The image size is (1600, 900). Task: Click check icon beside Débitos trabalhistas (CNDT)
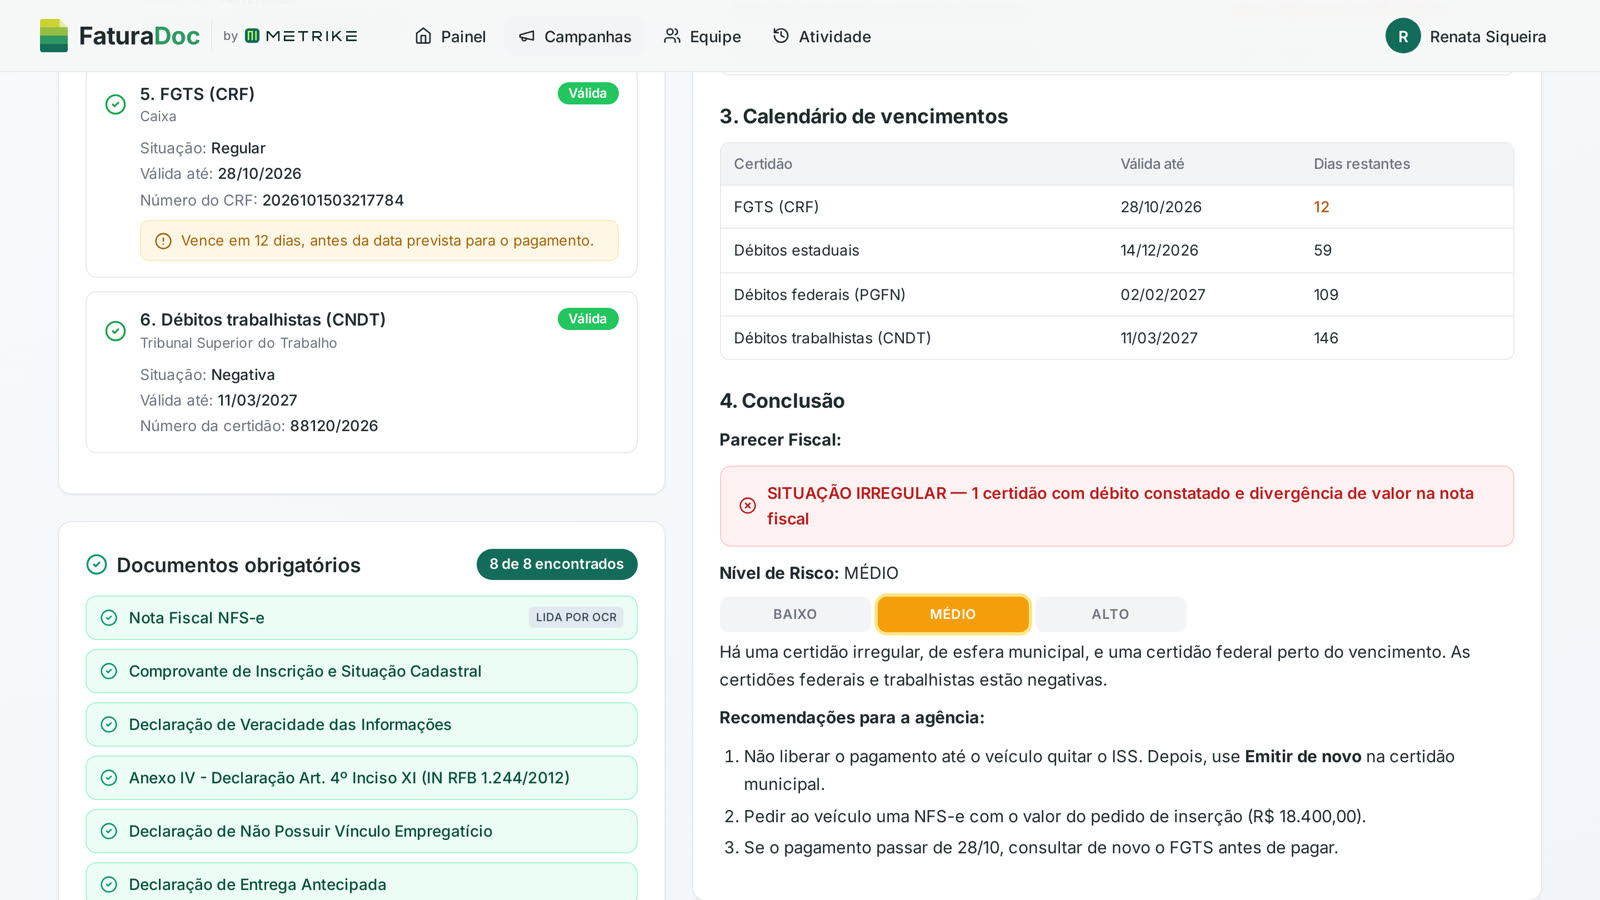116,331
